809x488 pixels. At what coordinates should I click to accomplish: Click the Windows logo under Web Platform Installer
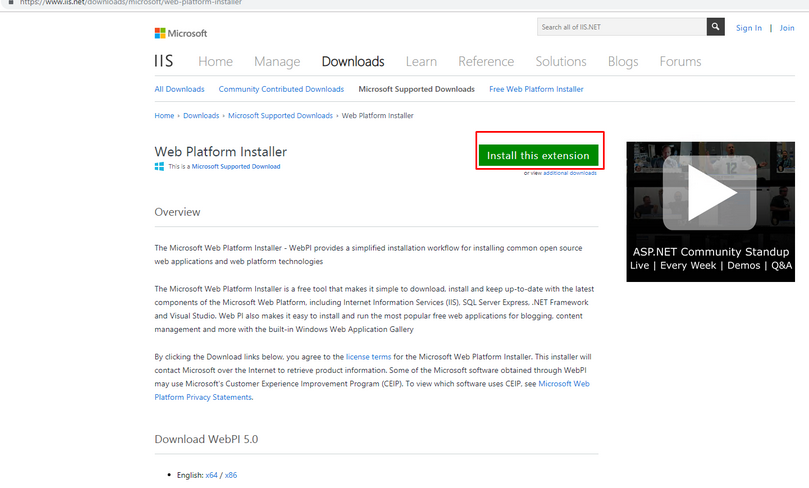click(x=159, y=166)
